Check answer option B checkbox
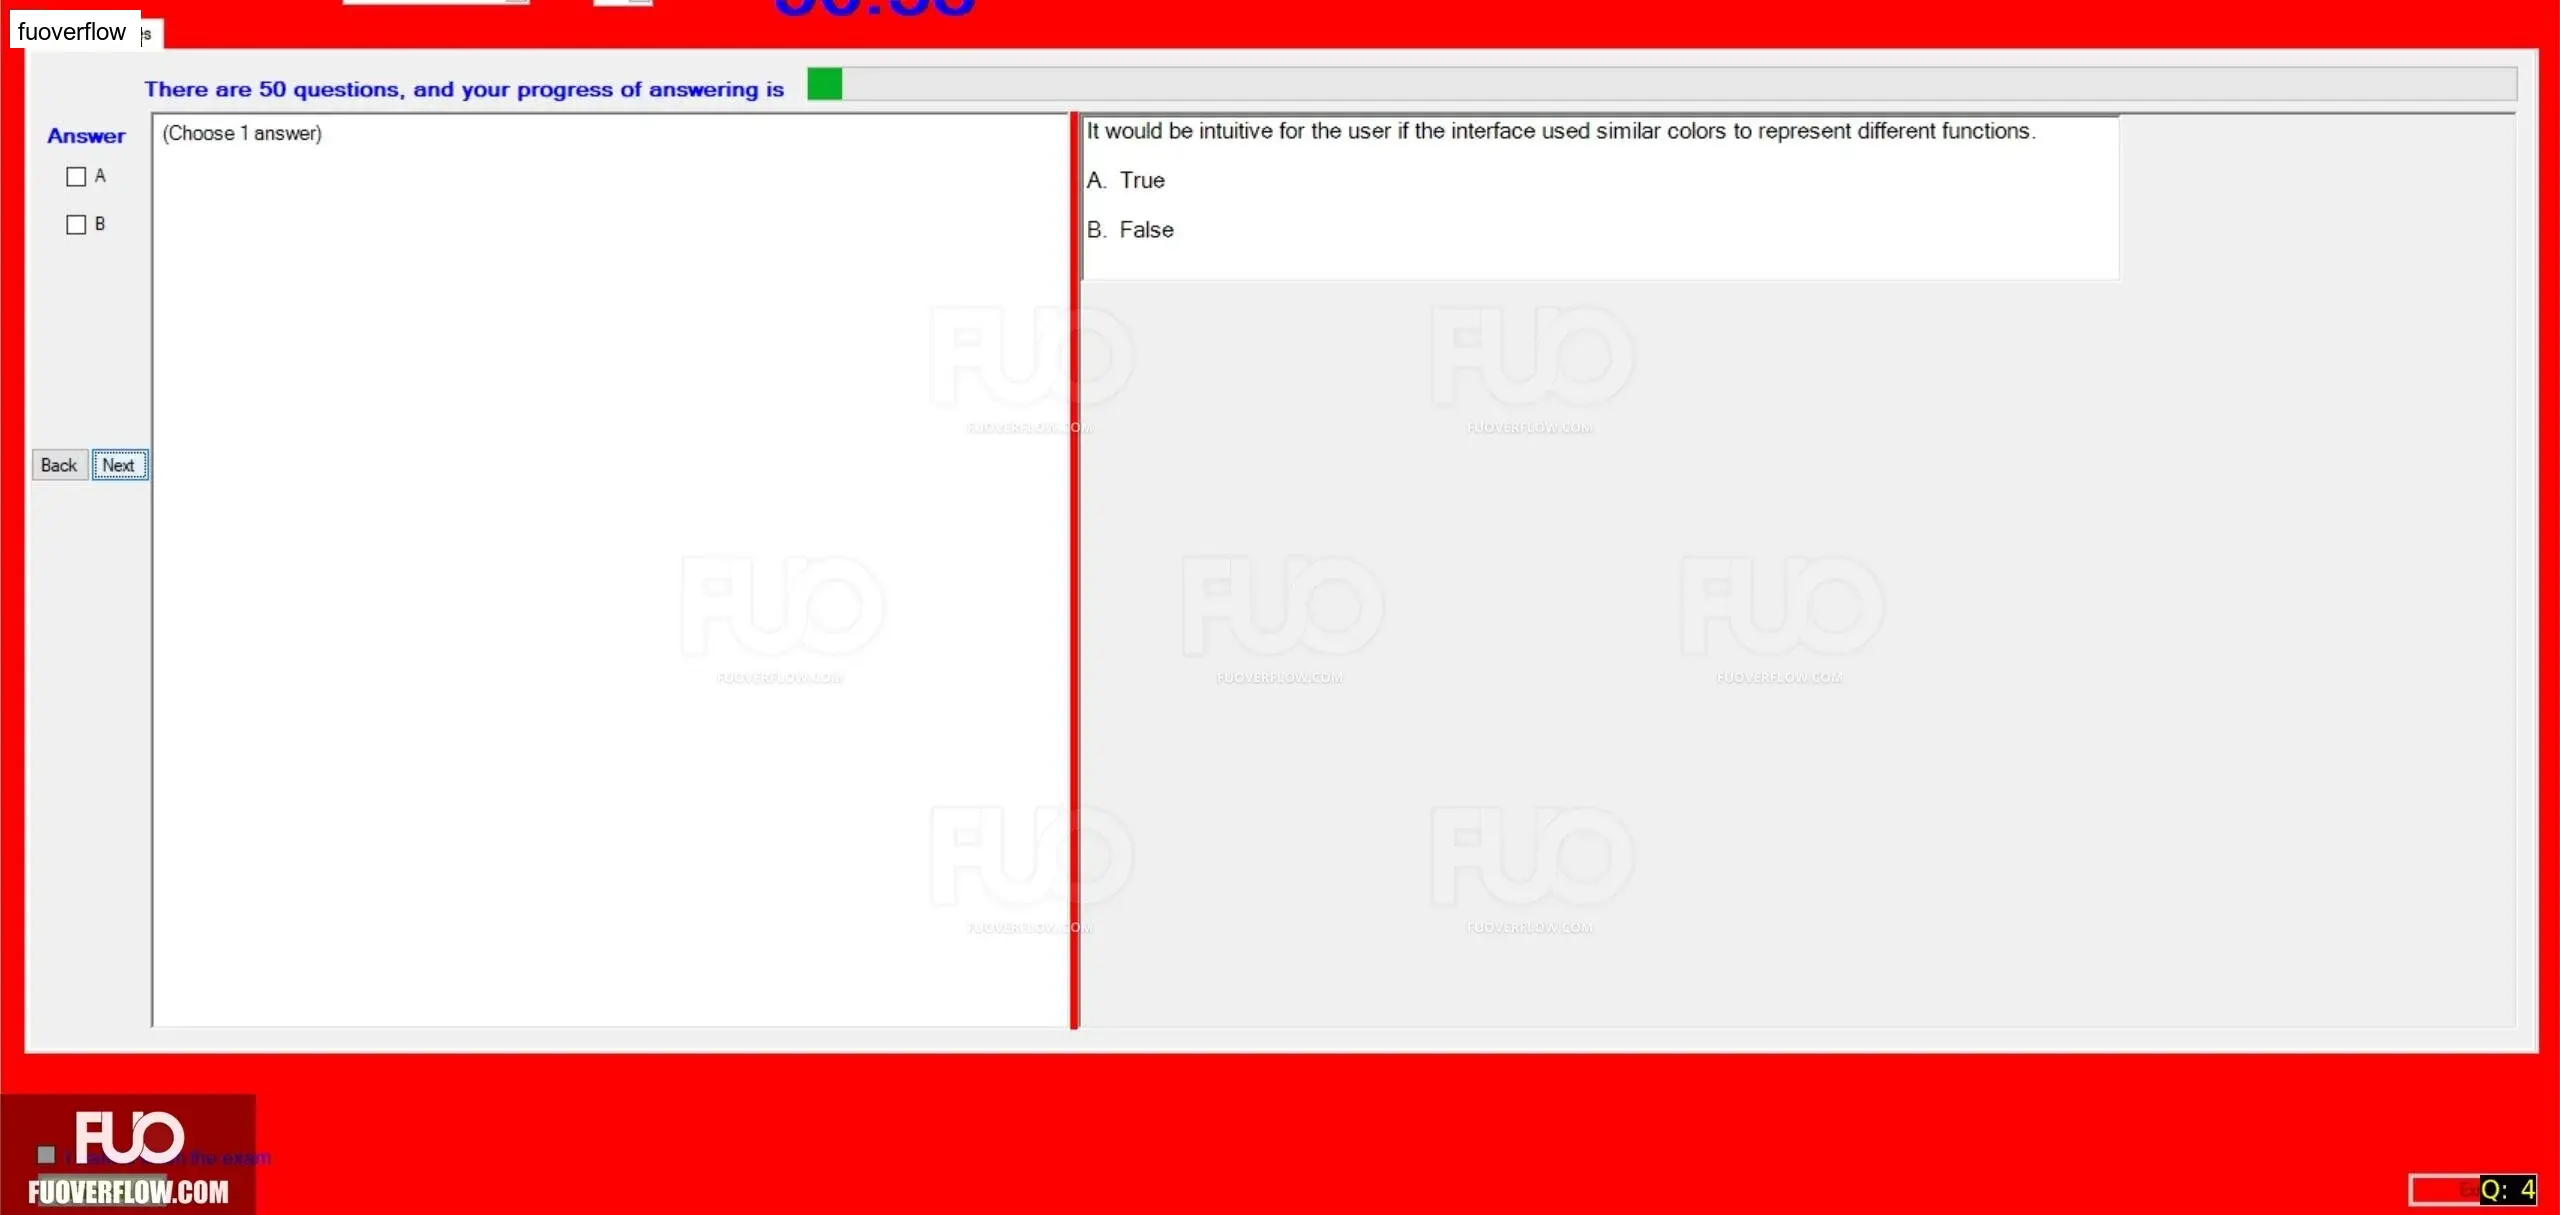This screenshot has height=1215, width=2560. (76, 225)
